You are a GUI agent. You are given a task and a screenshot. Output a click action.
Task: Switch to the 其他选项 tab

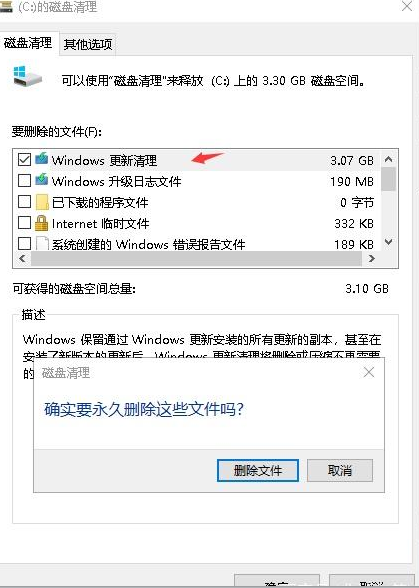(88, 45)
